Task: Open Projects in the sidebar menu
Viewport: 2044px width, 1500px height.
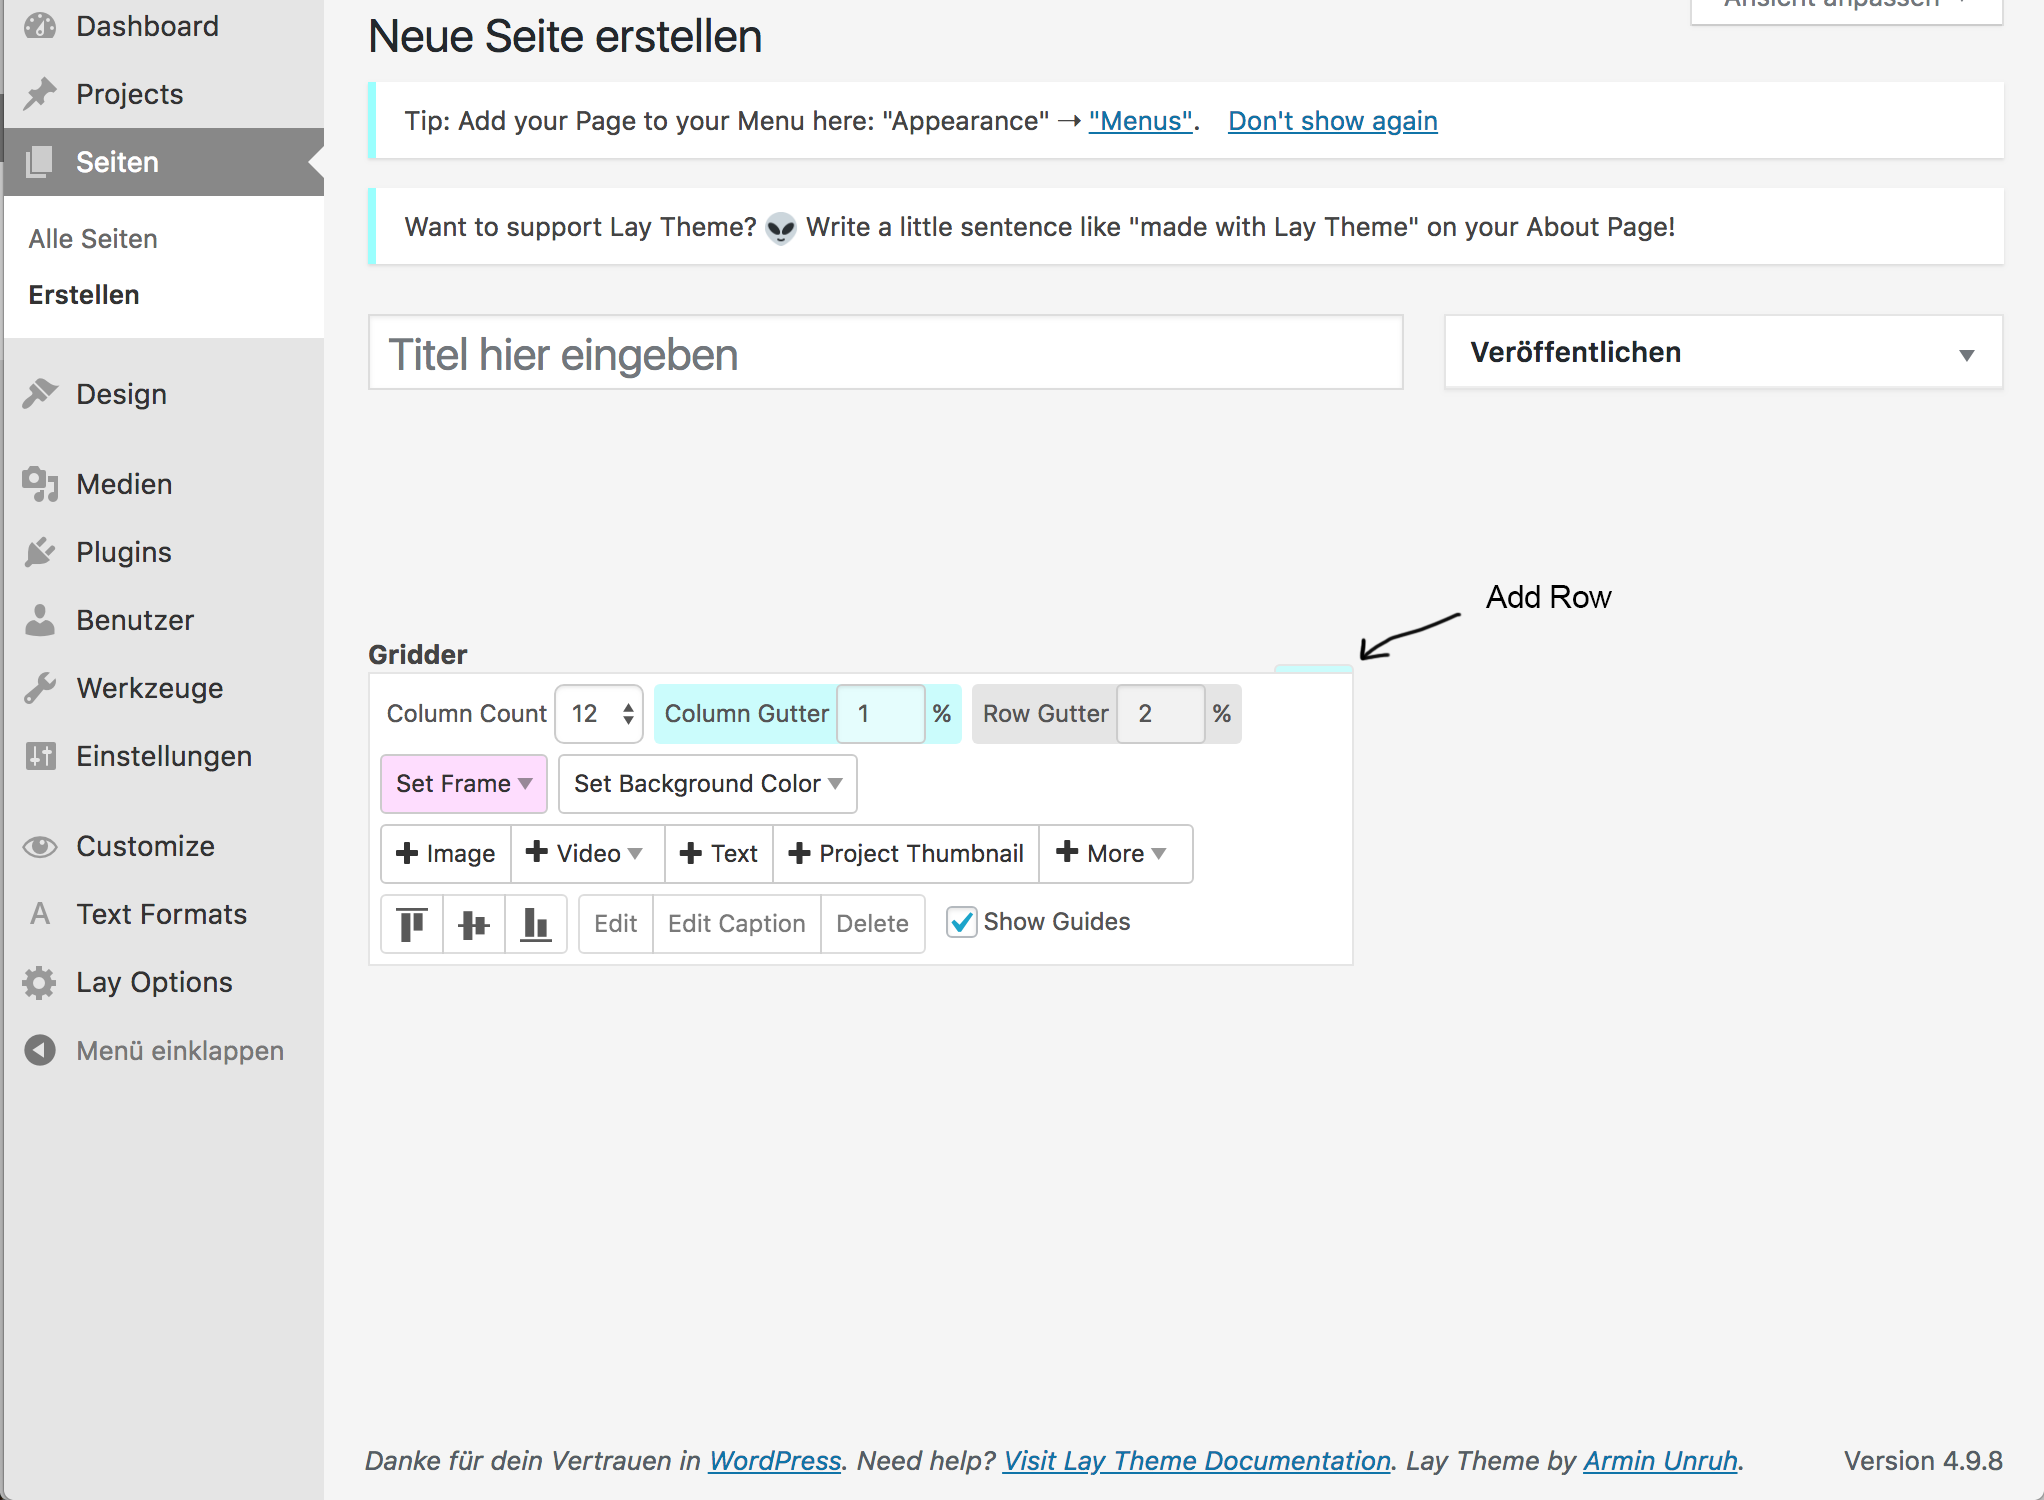Action: (x=130, y=94)
